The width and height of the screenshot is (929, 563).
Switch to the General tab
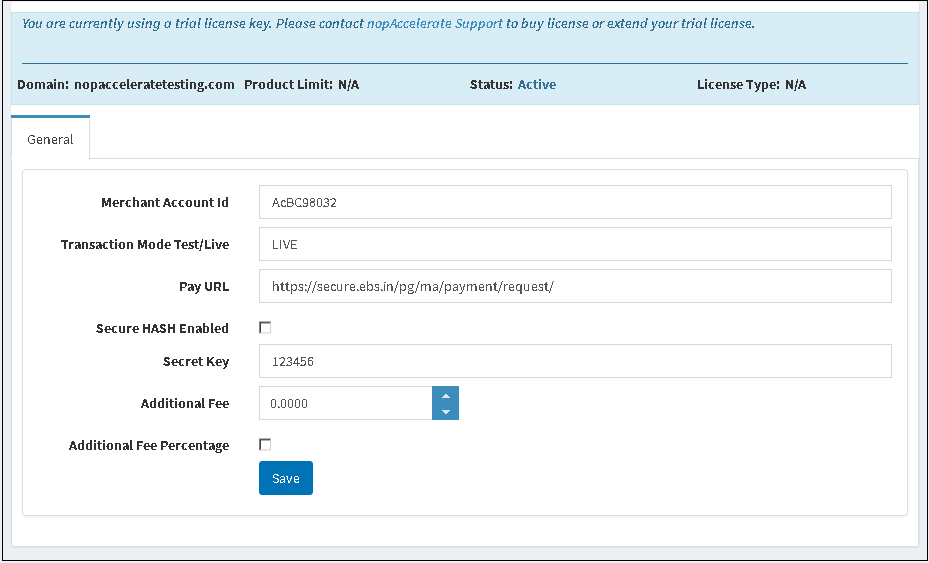pos(50,139)
